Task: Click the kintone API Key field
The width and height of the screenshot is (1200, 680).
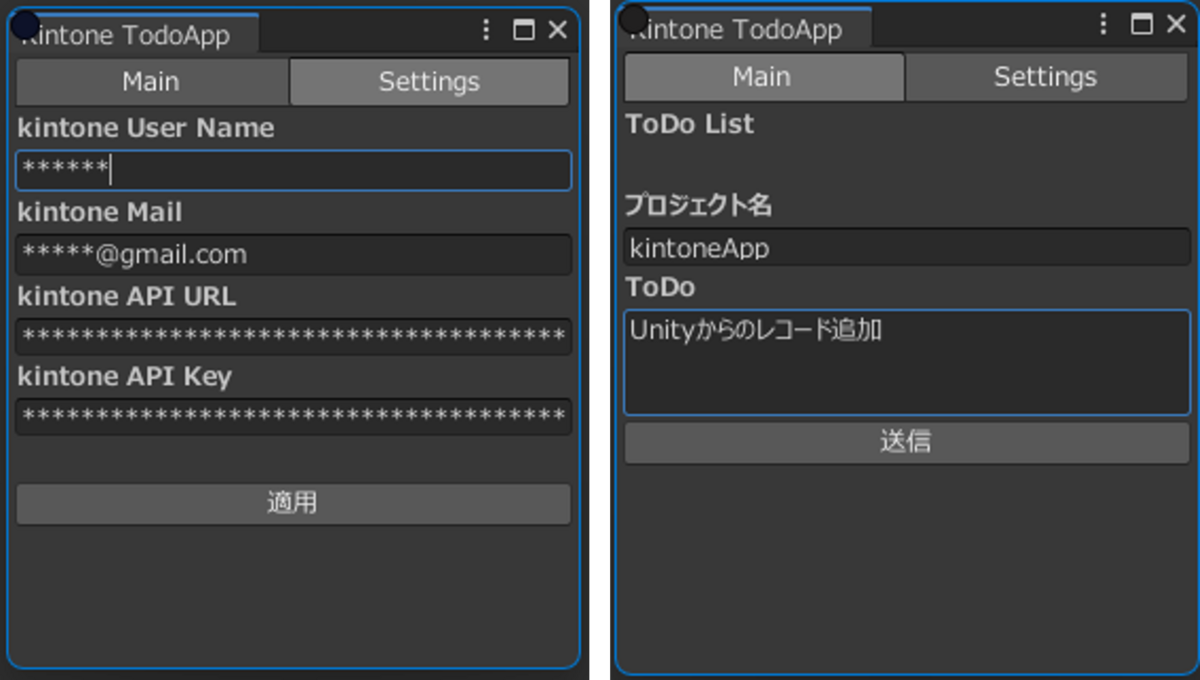Action: click(293, 417)
